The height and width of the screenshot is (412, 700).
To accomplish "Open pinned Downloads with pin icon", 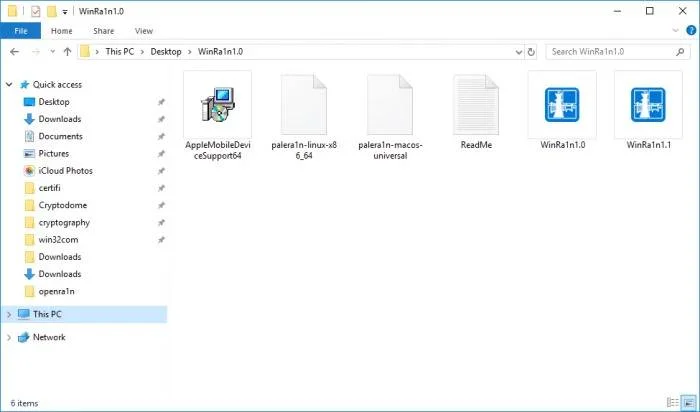I will pos(60,119).
